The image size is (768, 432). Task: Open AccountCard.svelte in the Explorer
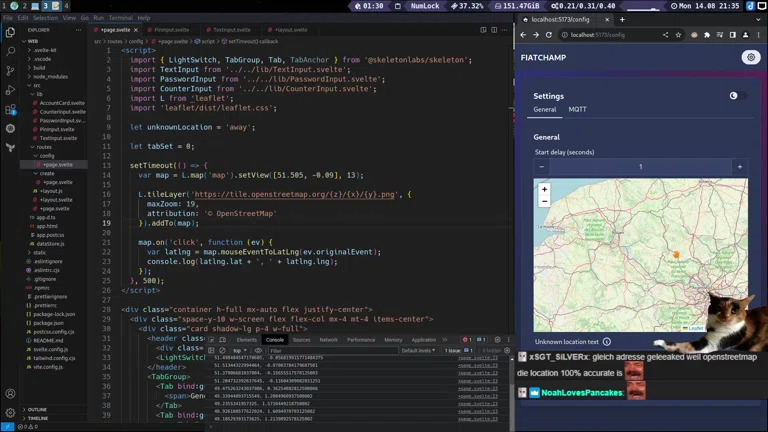point(62,103)
